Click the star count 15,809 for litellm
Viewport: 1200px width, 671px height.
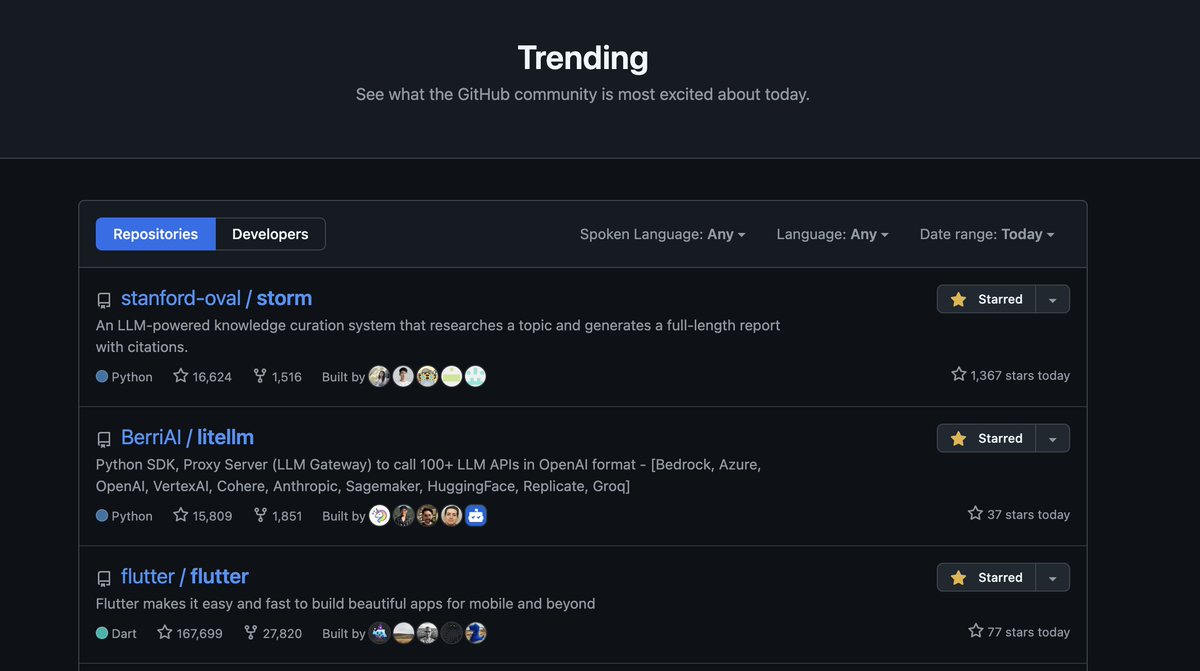(202, 515)
